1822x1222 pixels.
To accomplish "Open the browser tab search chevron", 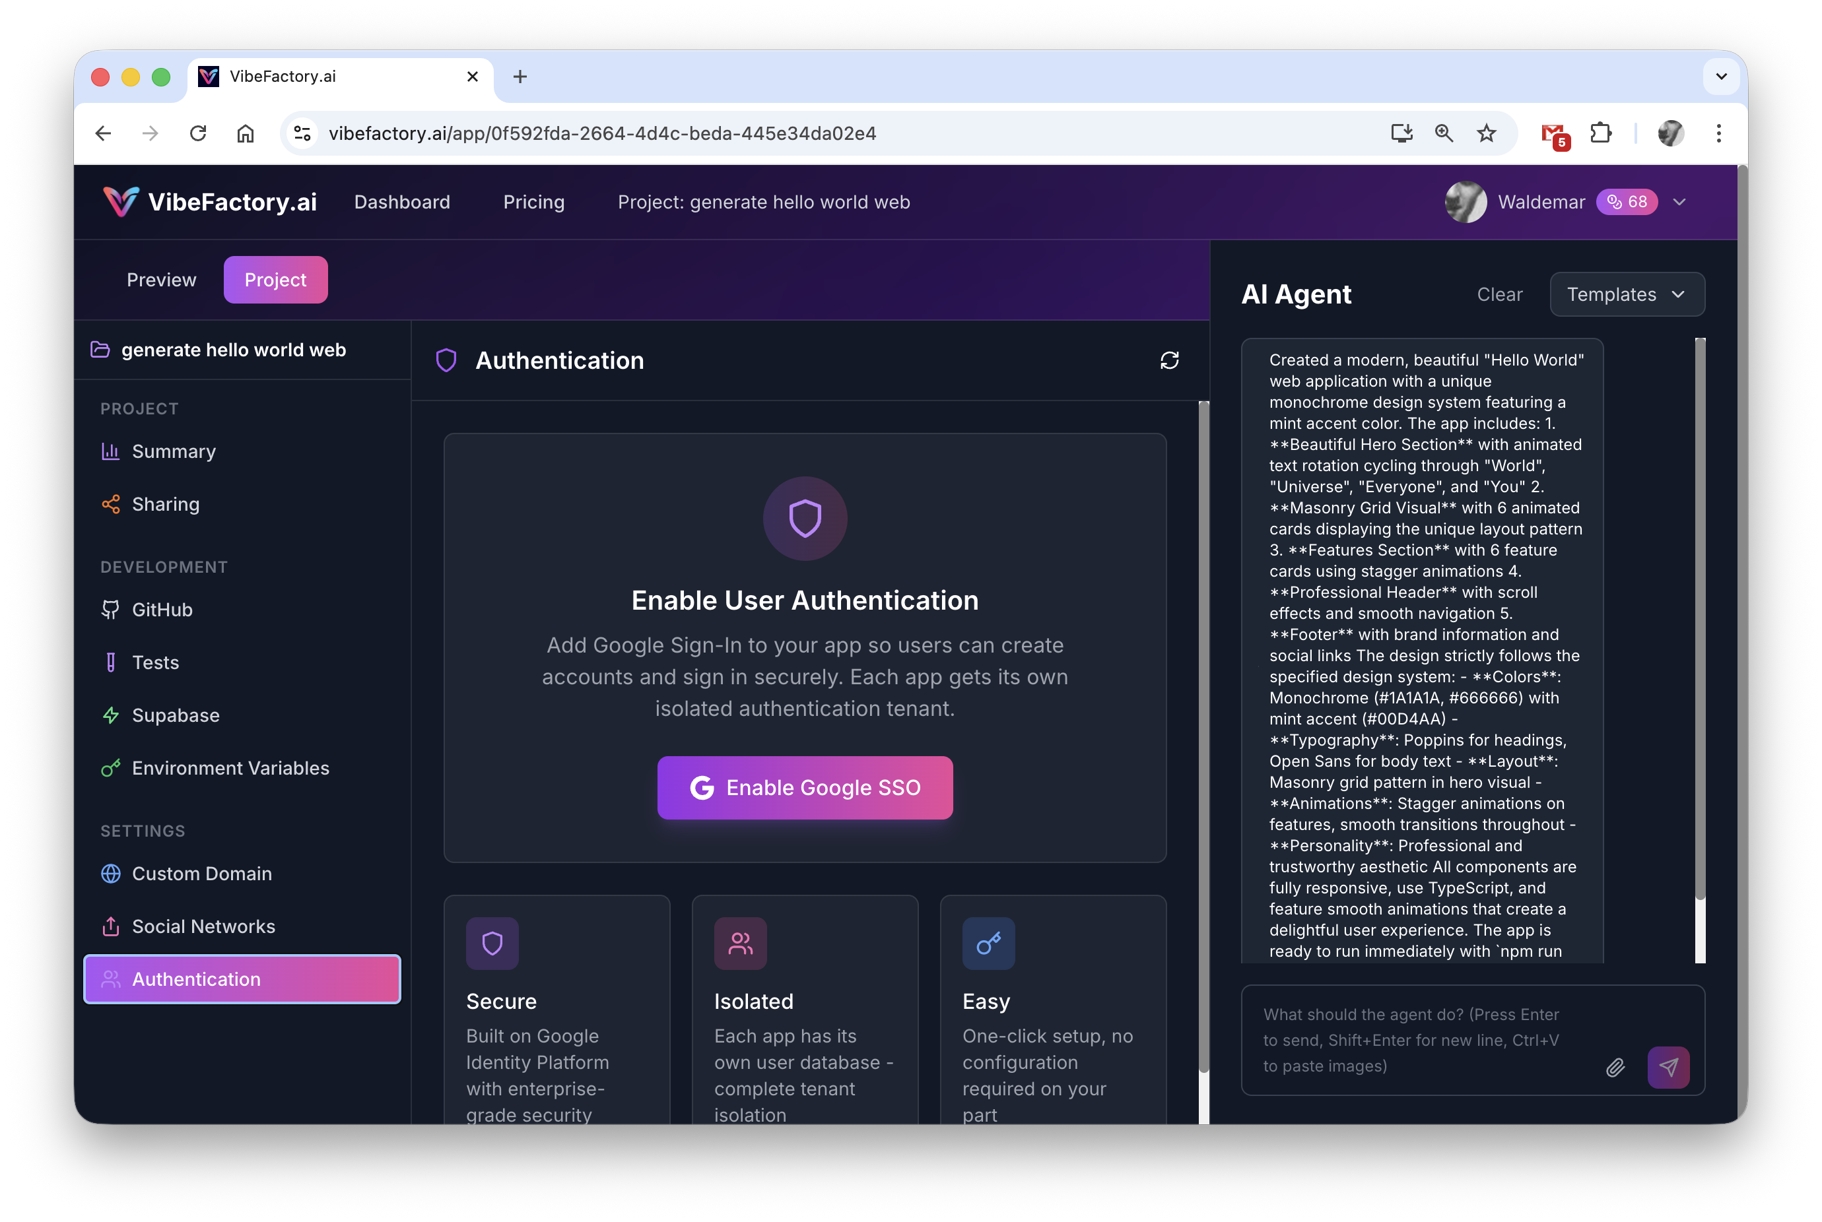I will point(1721,76).
